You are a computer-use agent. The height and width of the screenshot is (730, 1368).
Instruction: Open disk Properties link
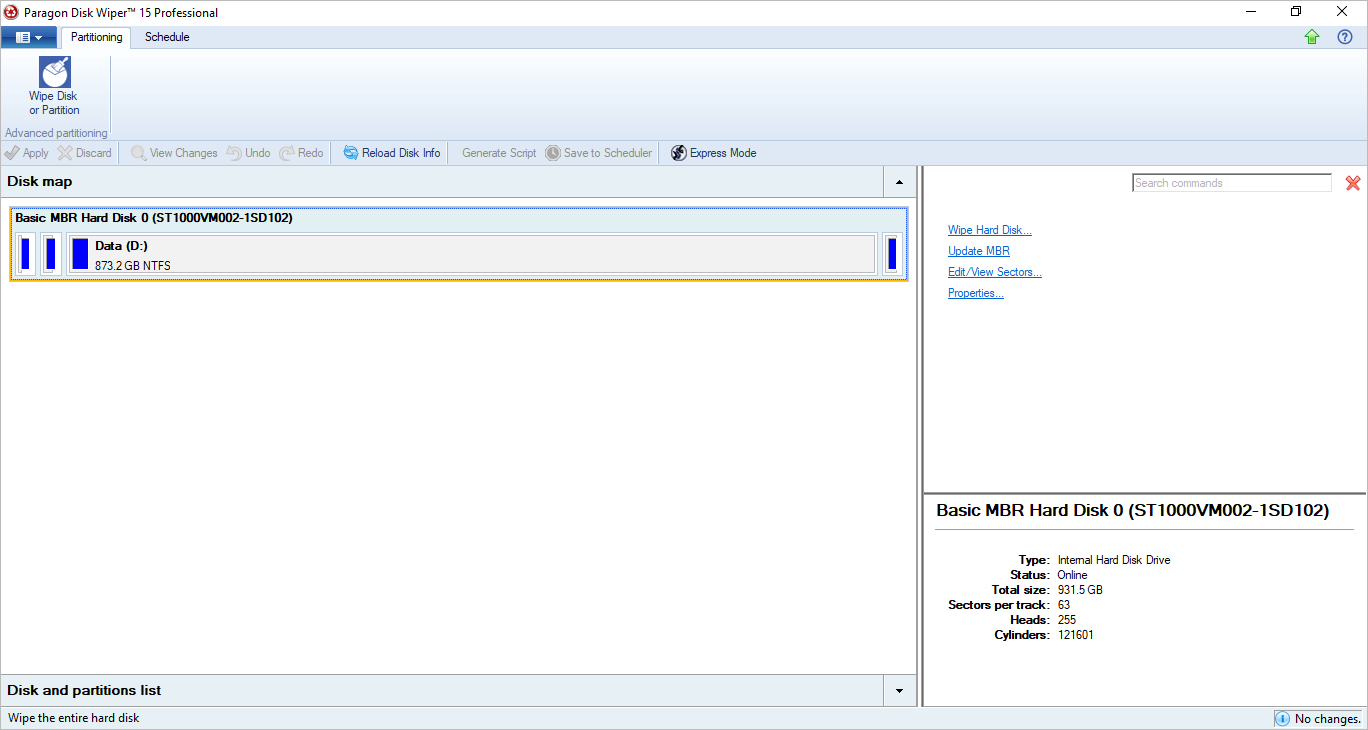976,293
